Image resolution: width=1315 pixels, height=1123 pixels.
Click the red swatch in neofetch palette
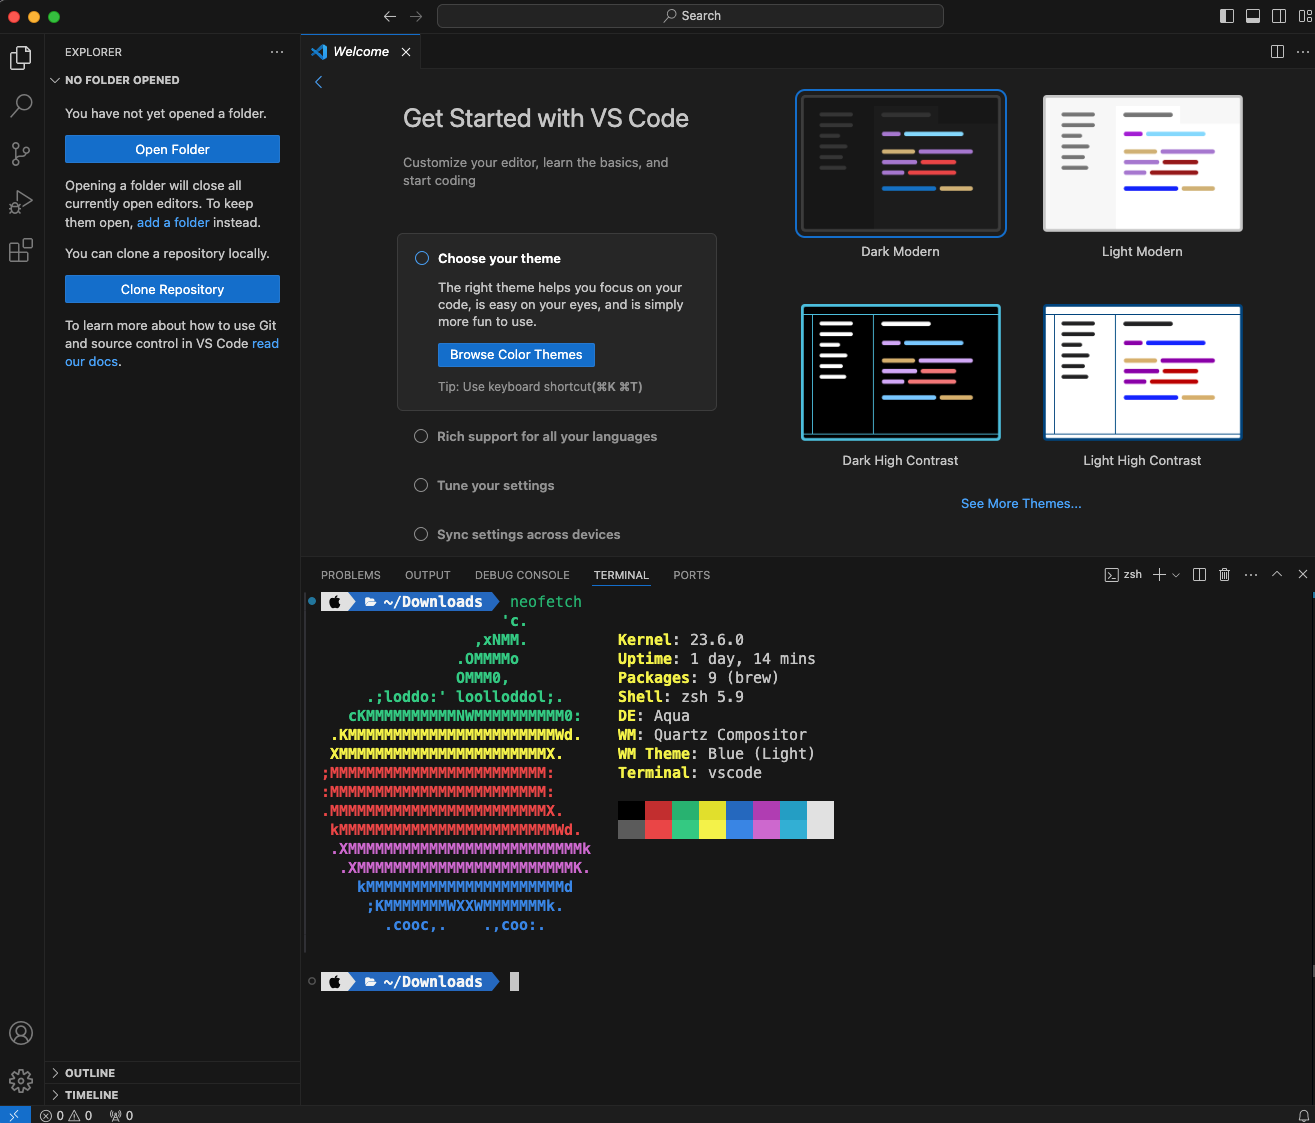[x=658, y=820]
